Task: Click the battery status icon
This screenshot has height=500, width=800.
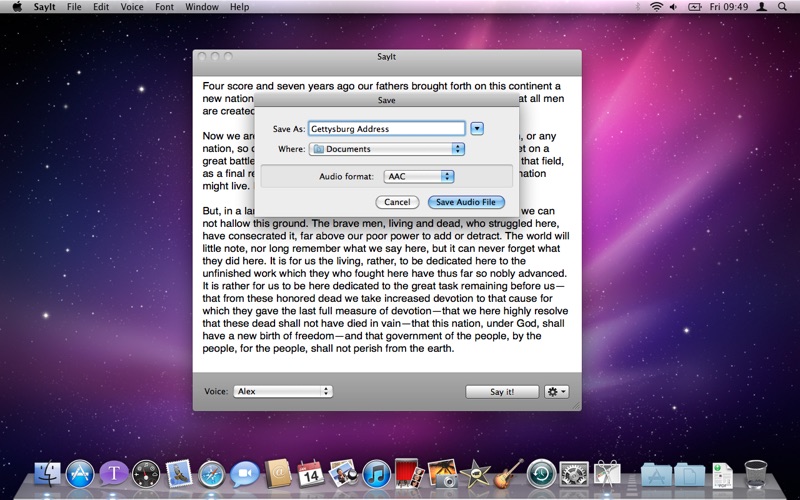Action: tap(694, 7)
